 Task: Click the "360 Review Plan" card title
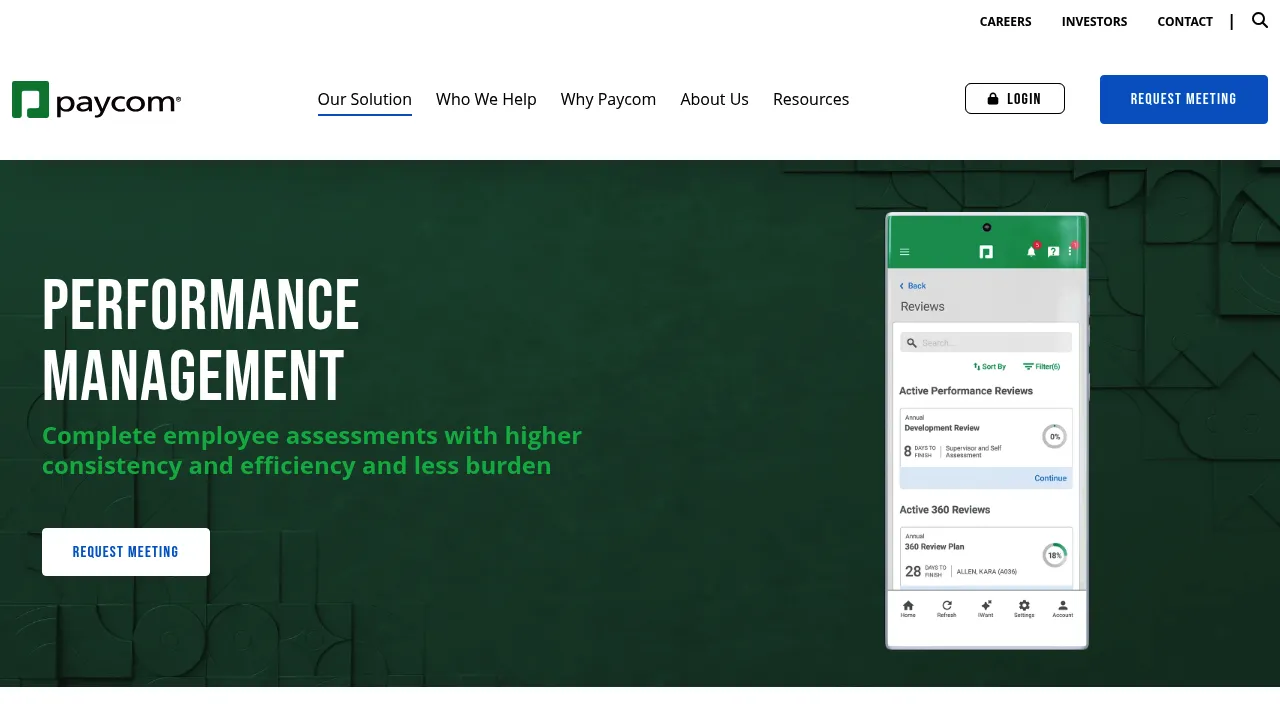(935, 547)
